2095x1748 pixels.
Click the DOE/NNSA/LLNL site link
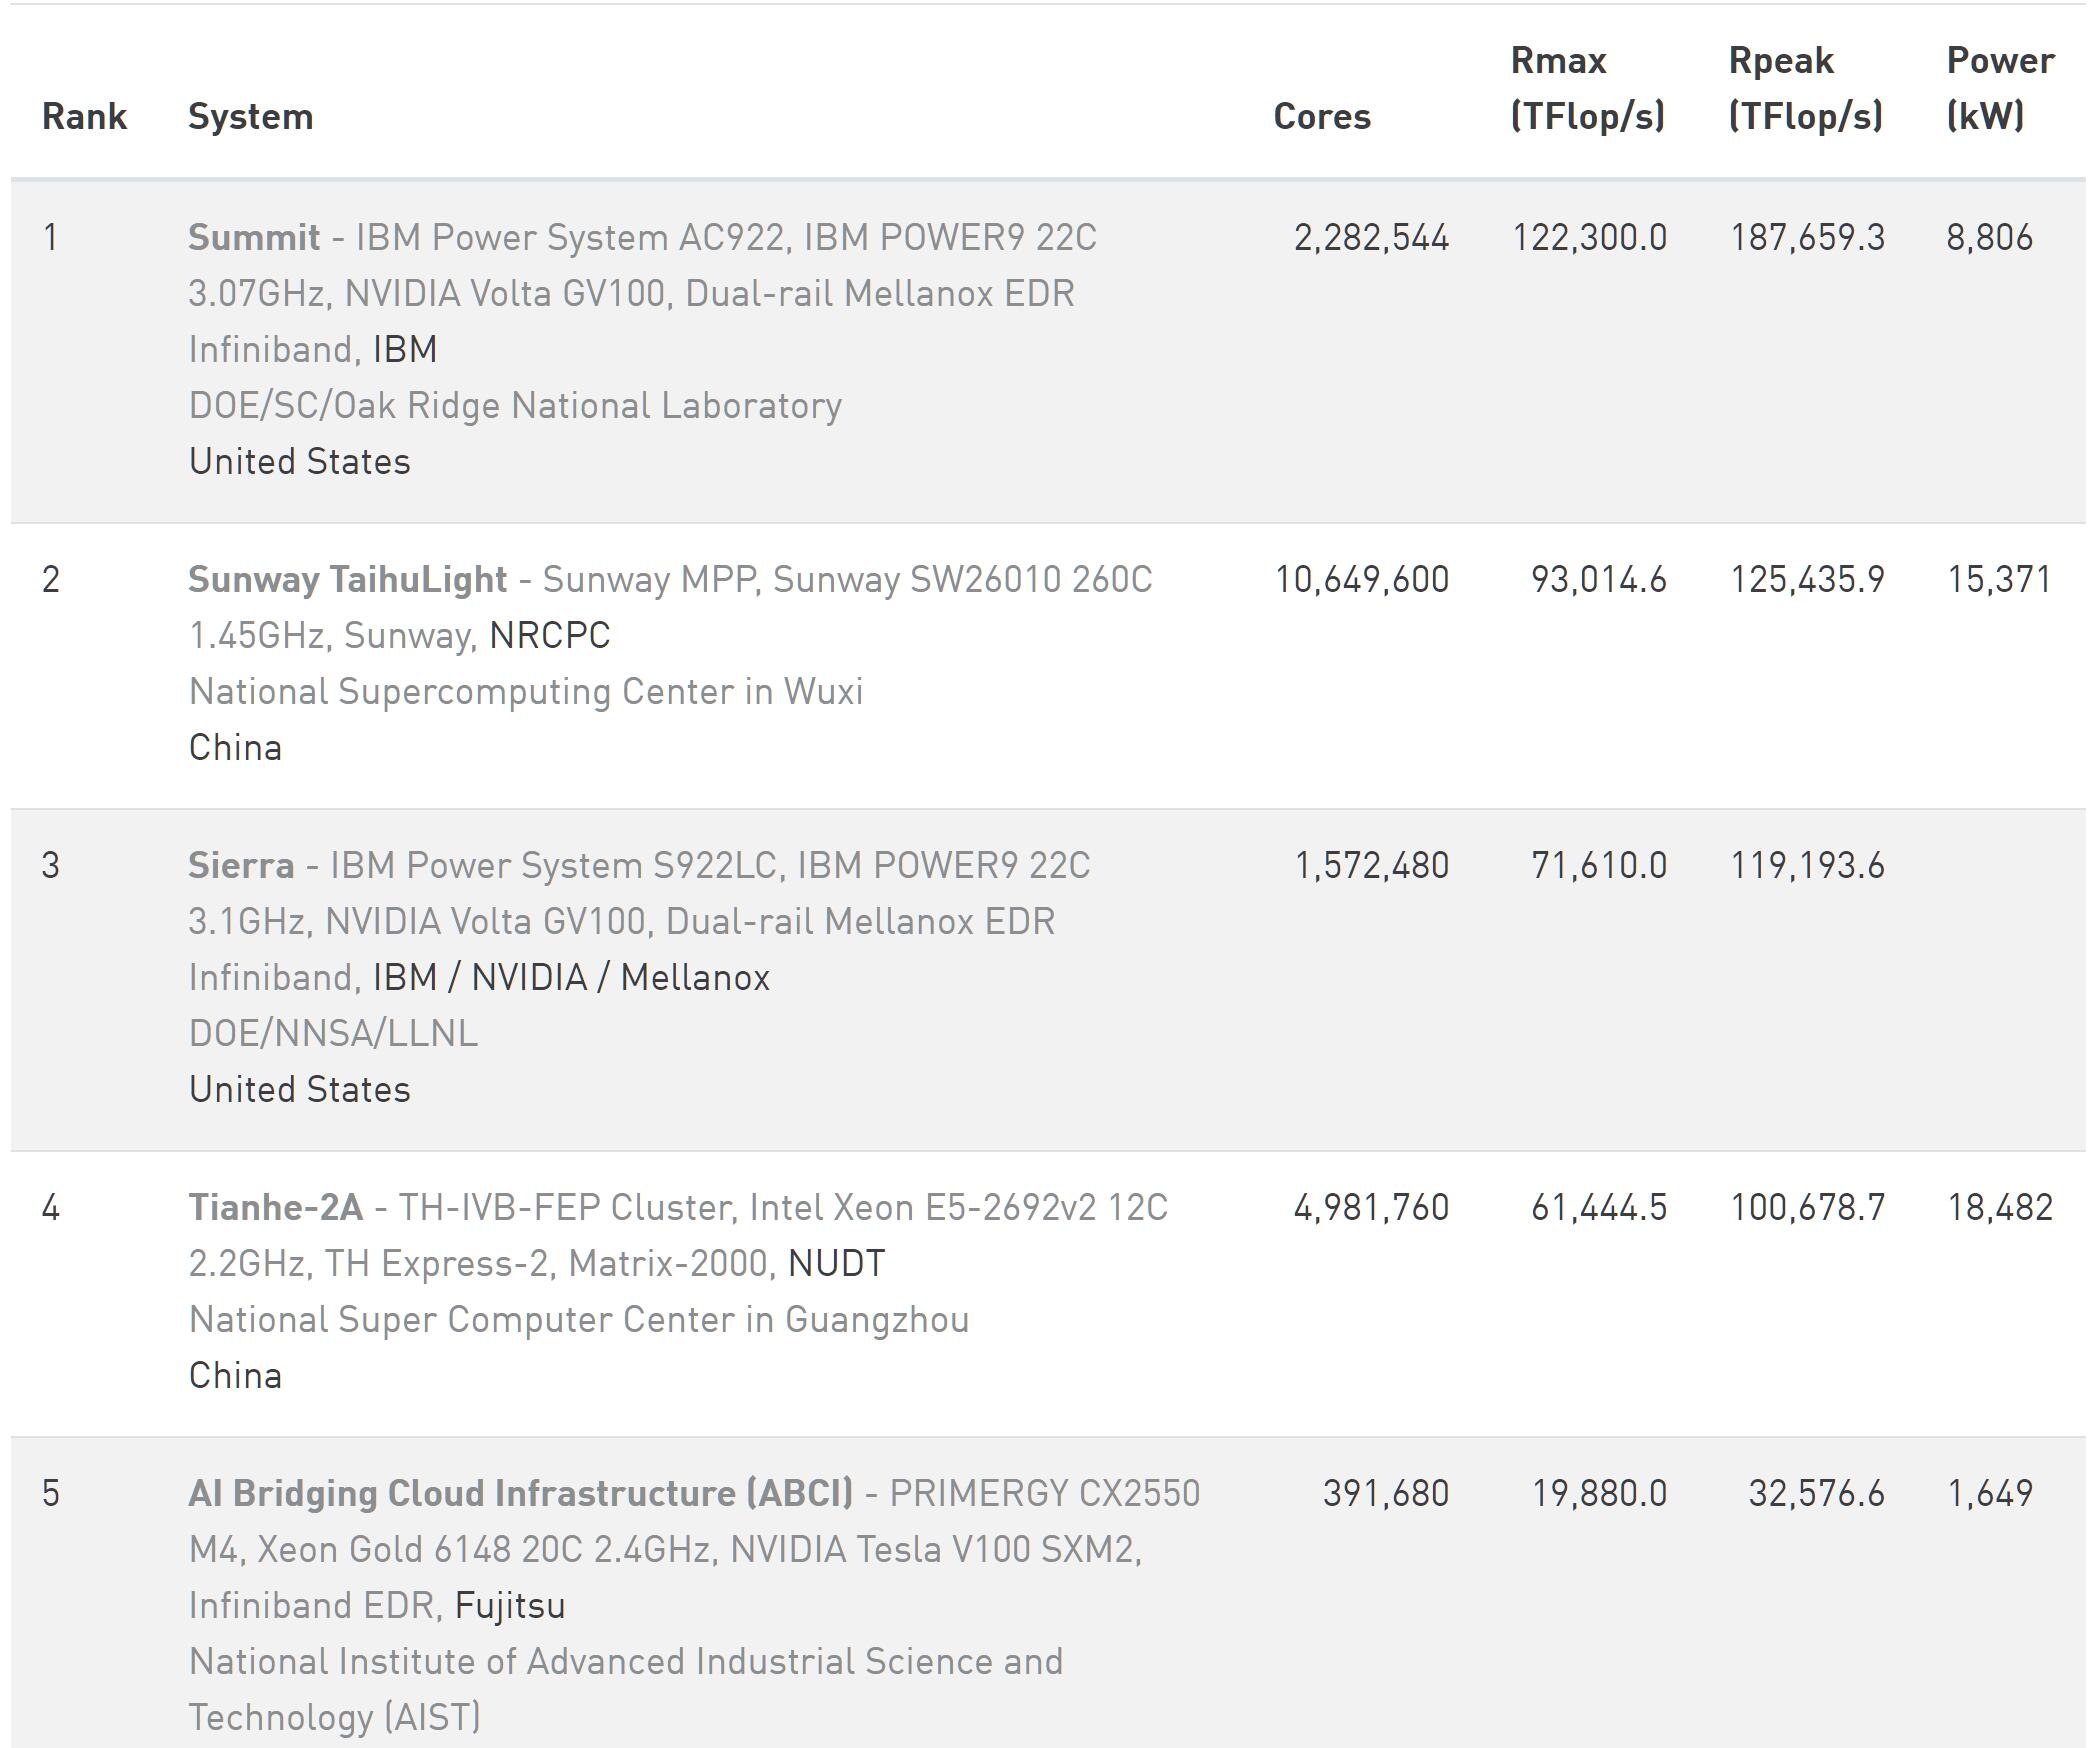(x=333, y=1034)
